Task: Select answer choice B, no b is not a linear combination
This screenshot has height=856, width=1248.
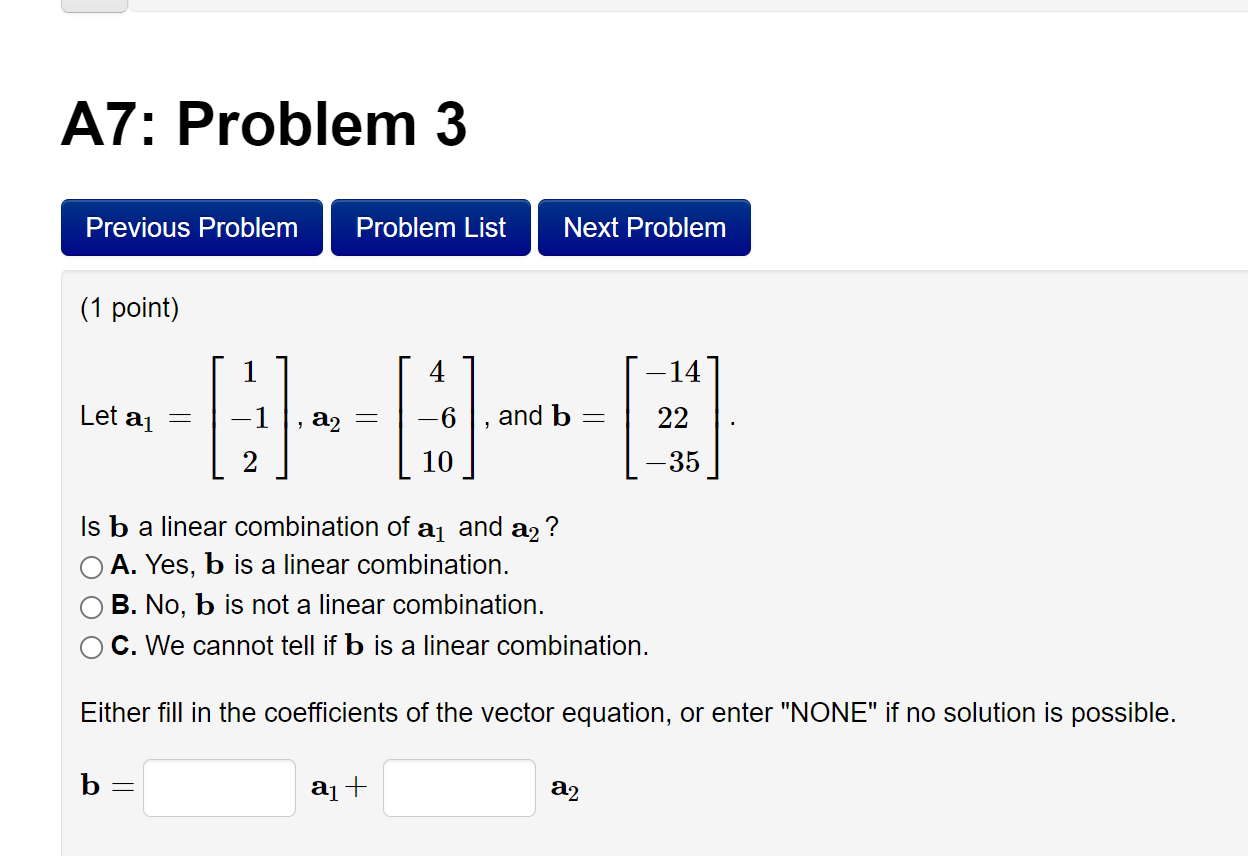Action: [91, 606]
